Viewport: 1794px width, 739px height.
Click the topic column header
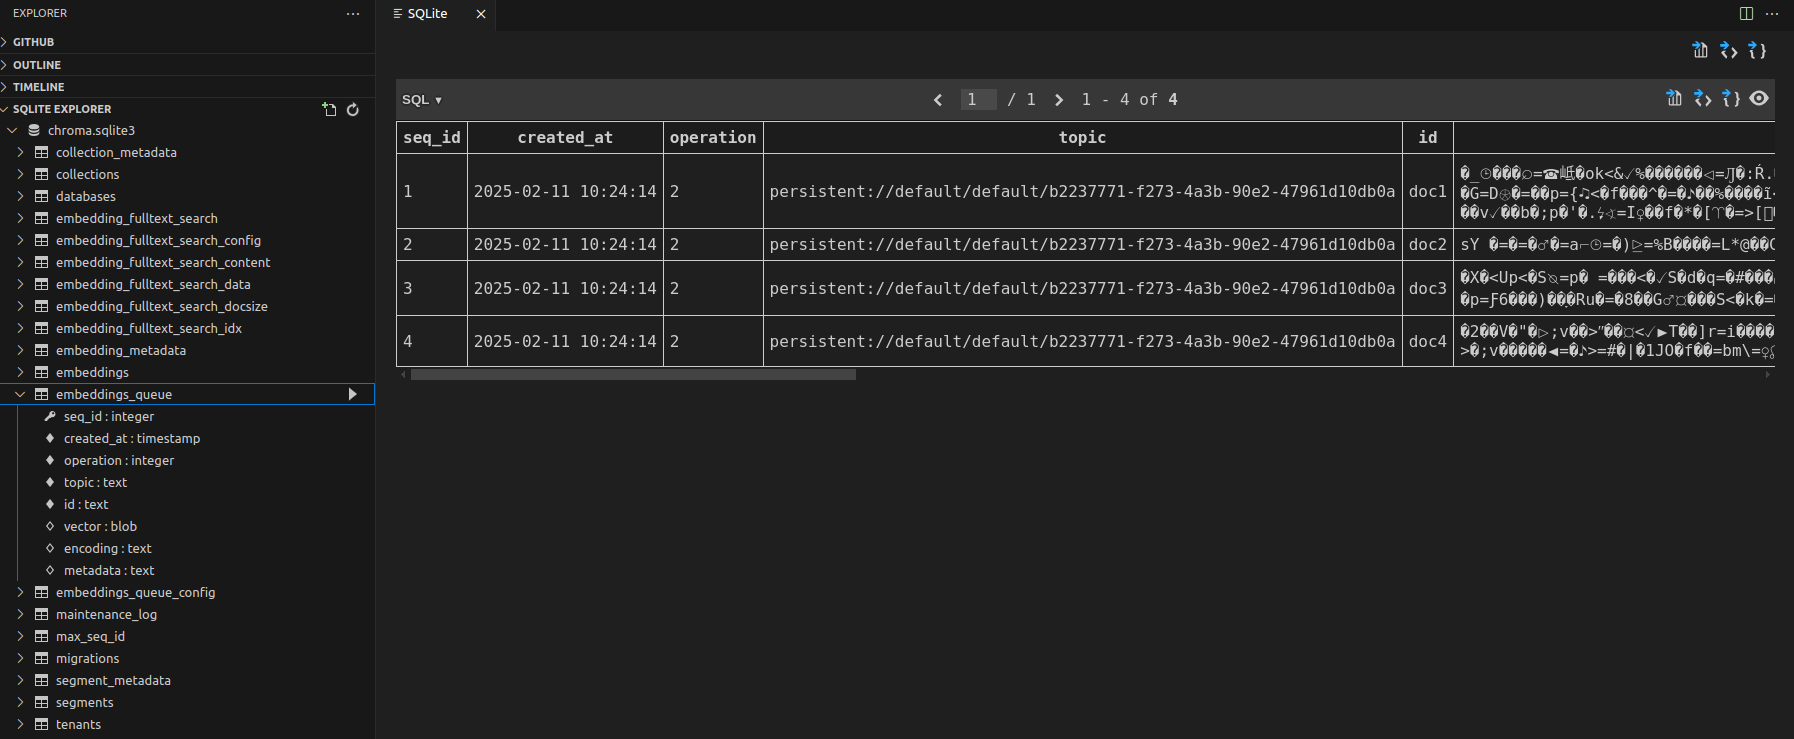1082,137
